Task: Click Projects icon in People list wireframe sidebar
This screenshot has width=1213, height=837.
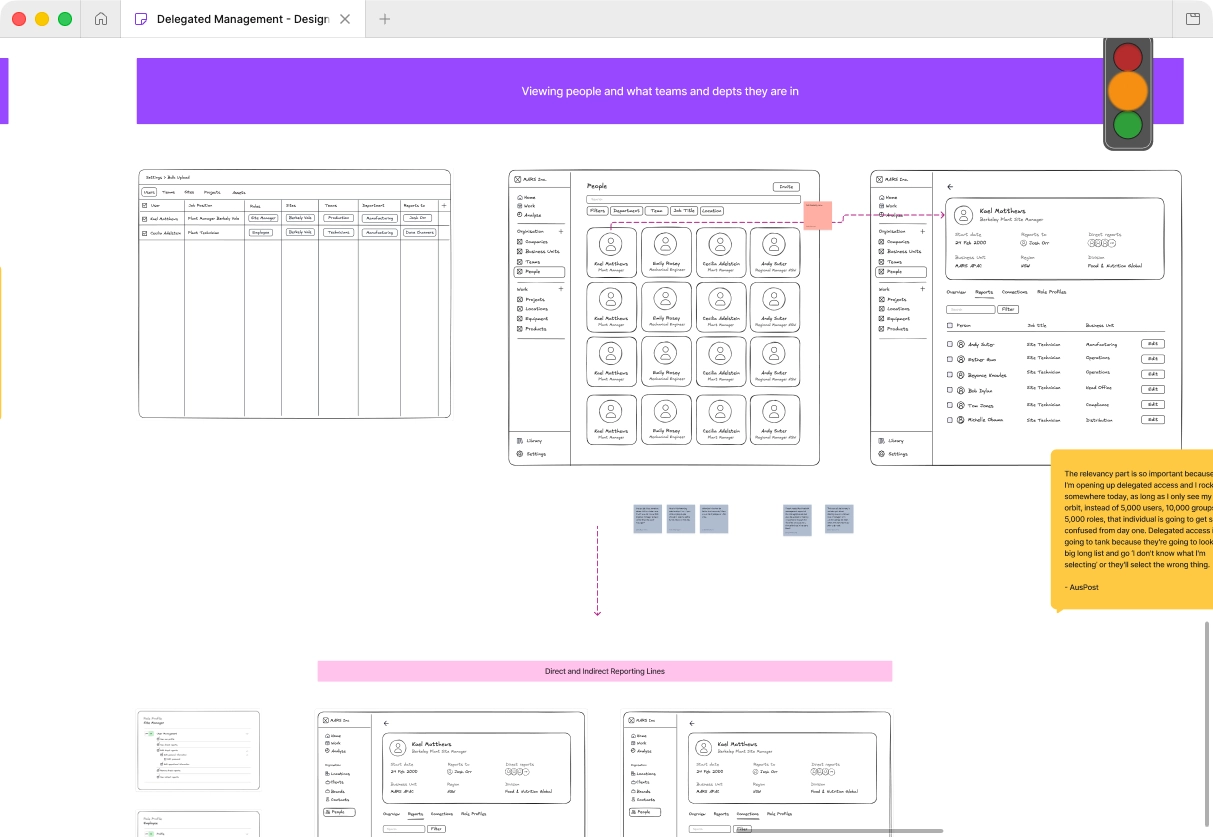Action: (519, 299)
